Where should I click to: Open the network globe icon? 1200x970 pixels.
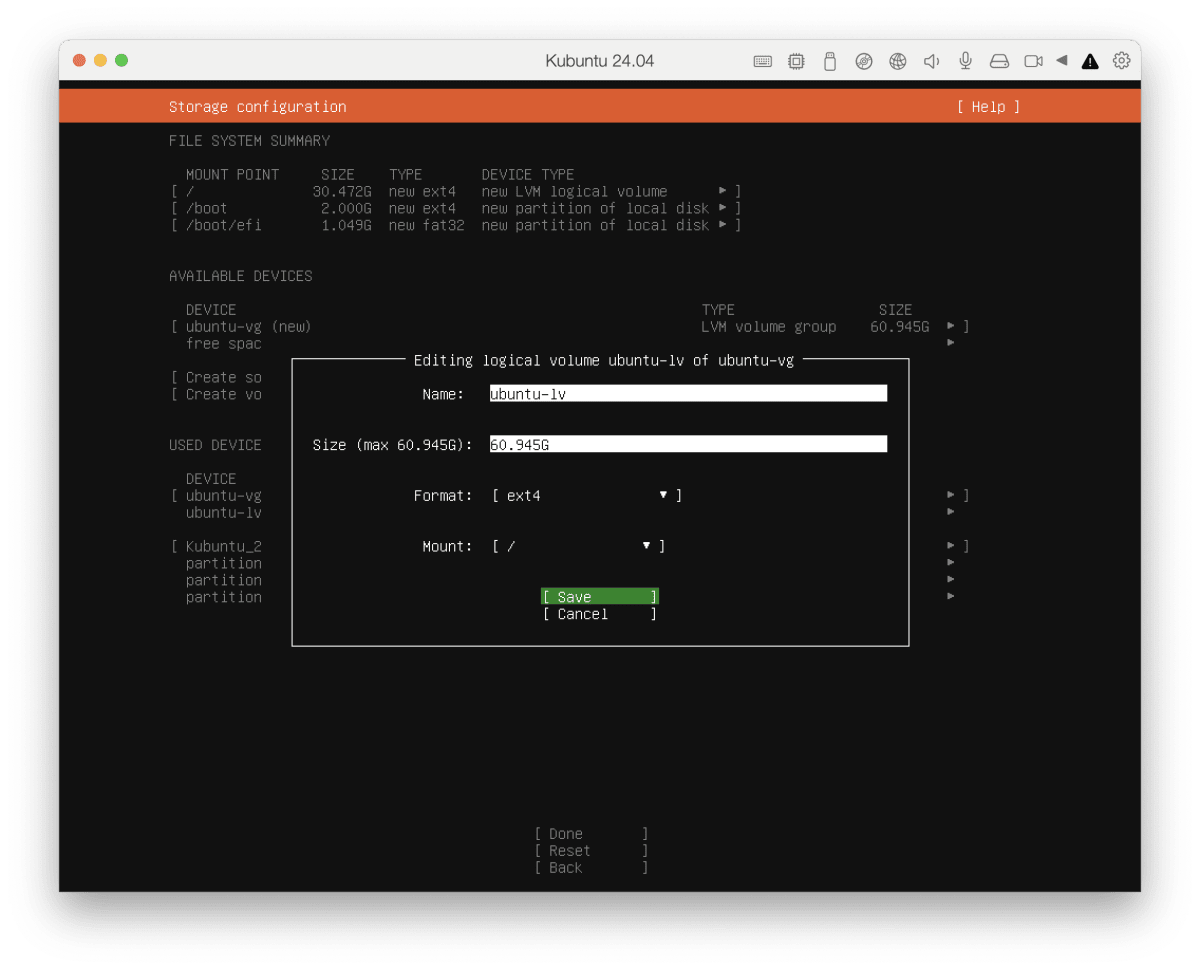pos(898,61)
